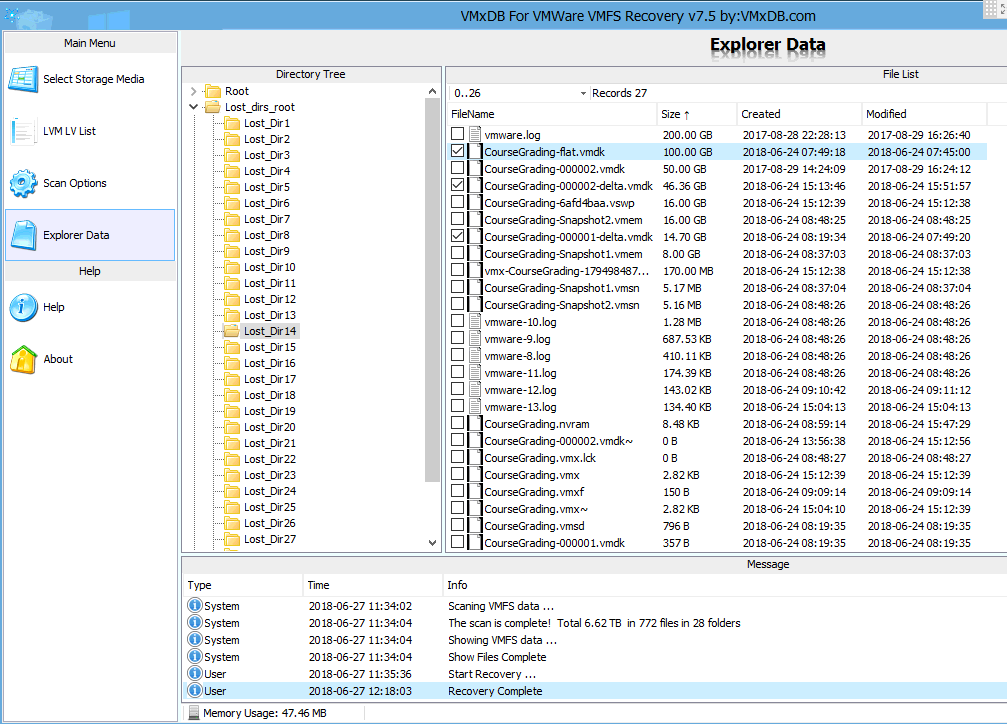Click the About house icon
1007x724 pixels.
tap(23, 359)
